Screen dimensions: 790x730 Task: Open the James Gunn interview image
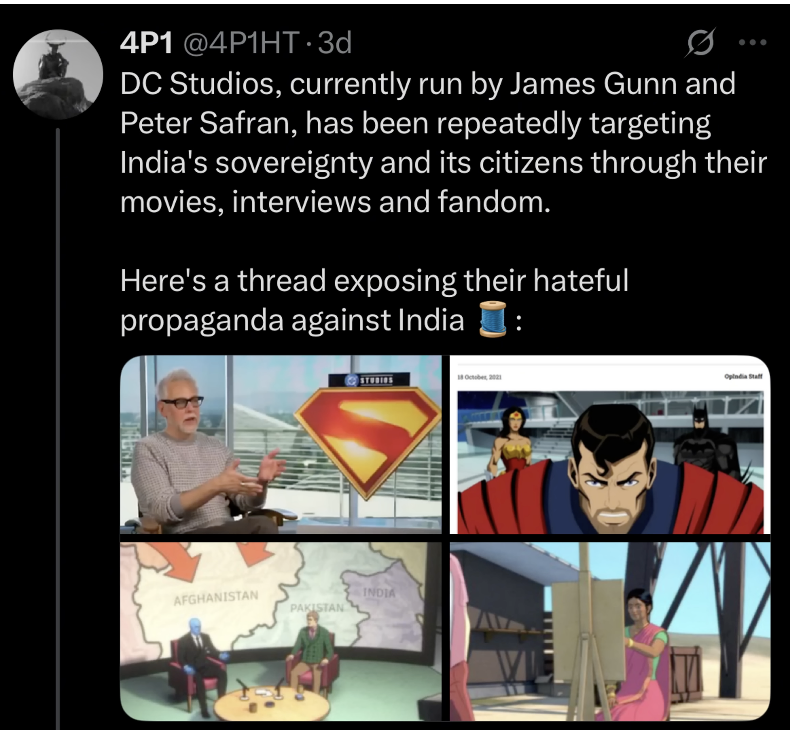[281, 445]
